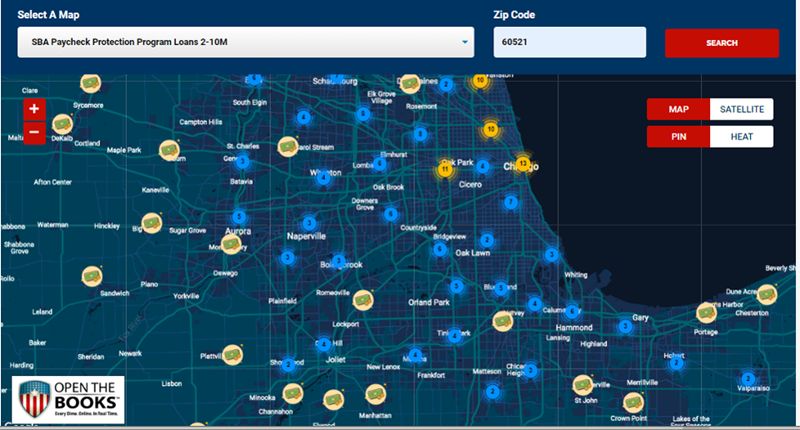The height and width of the screenshot is (430, 800).
Task: Open the blue 6 cluster near Lombard
Action: tap(379, 164)
